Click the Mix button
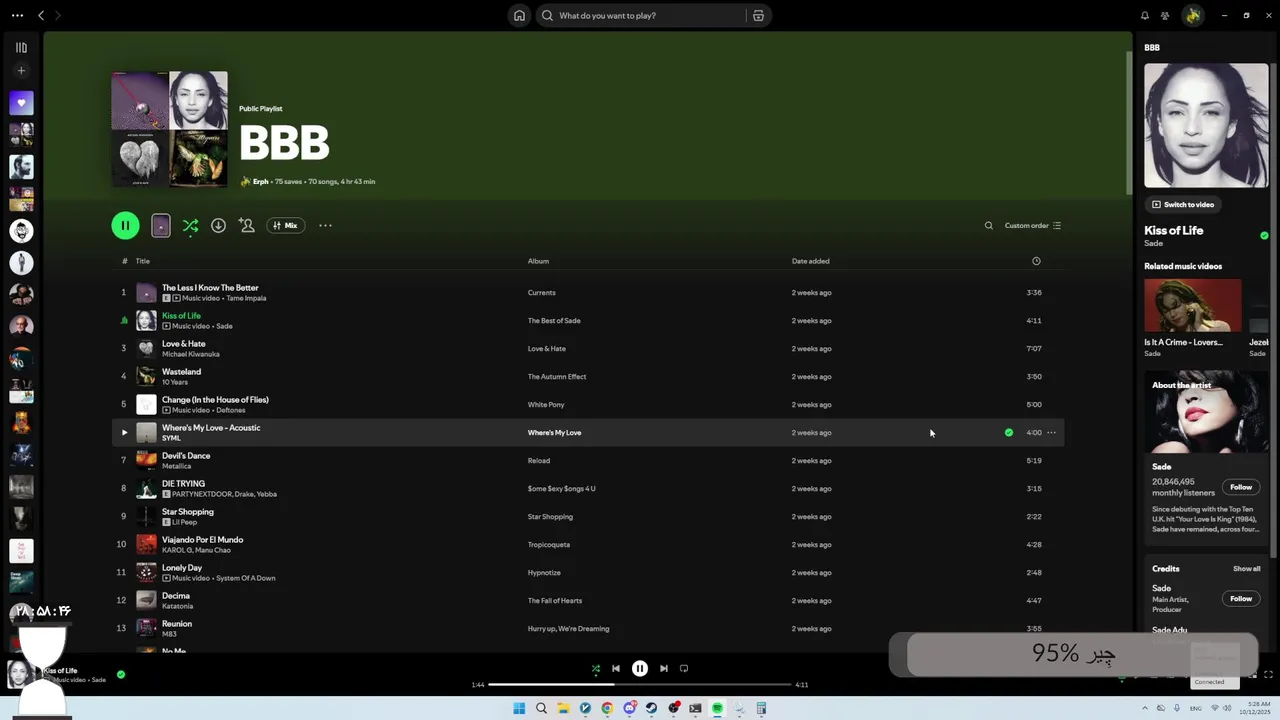The width and height of the screenshot is (1280, 720). pyautogui.click(x=286, y=225)
